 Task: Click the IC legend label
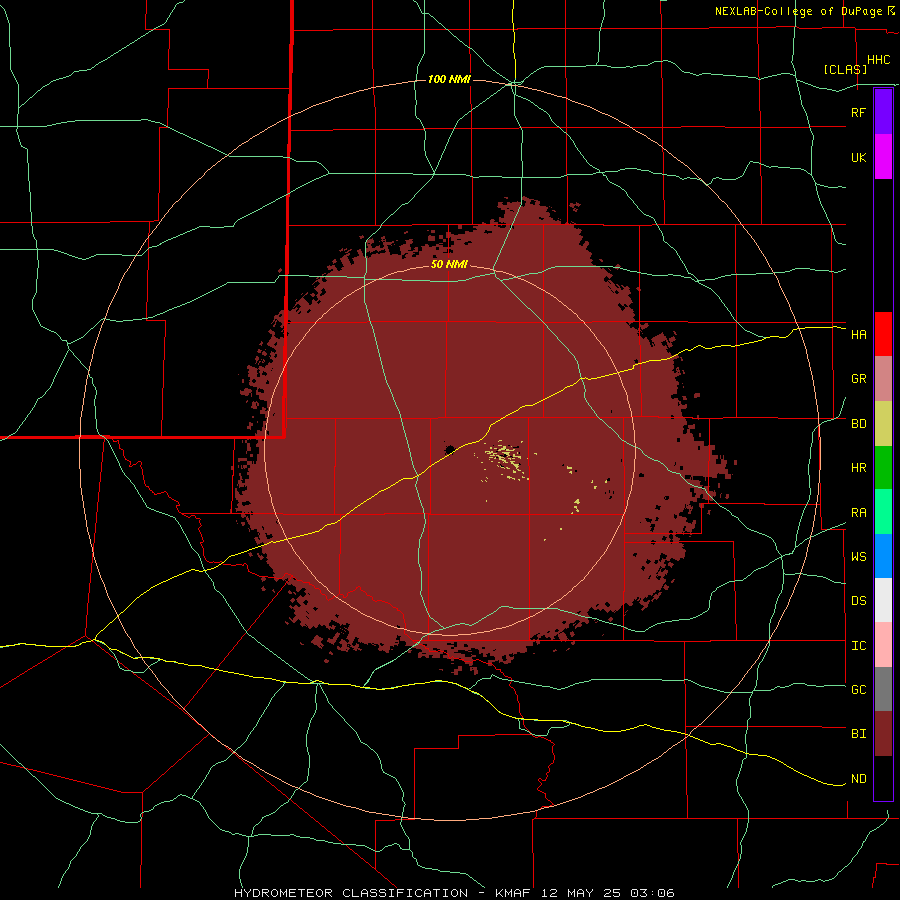click(858, 645)
